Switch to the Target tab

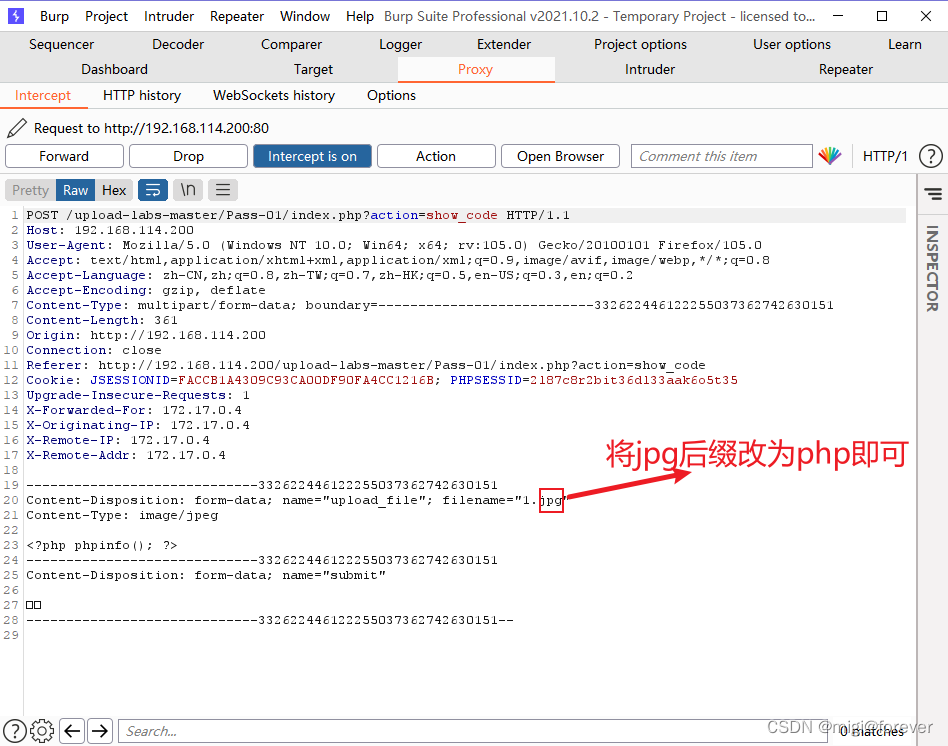[313, 70]
